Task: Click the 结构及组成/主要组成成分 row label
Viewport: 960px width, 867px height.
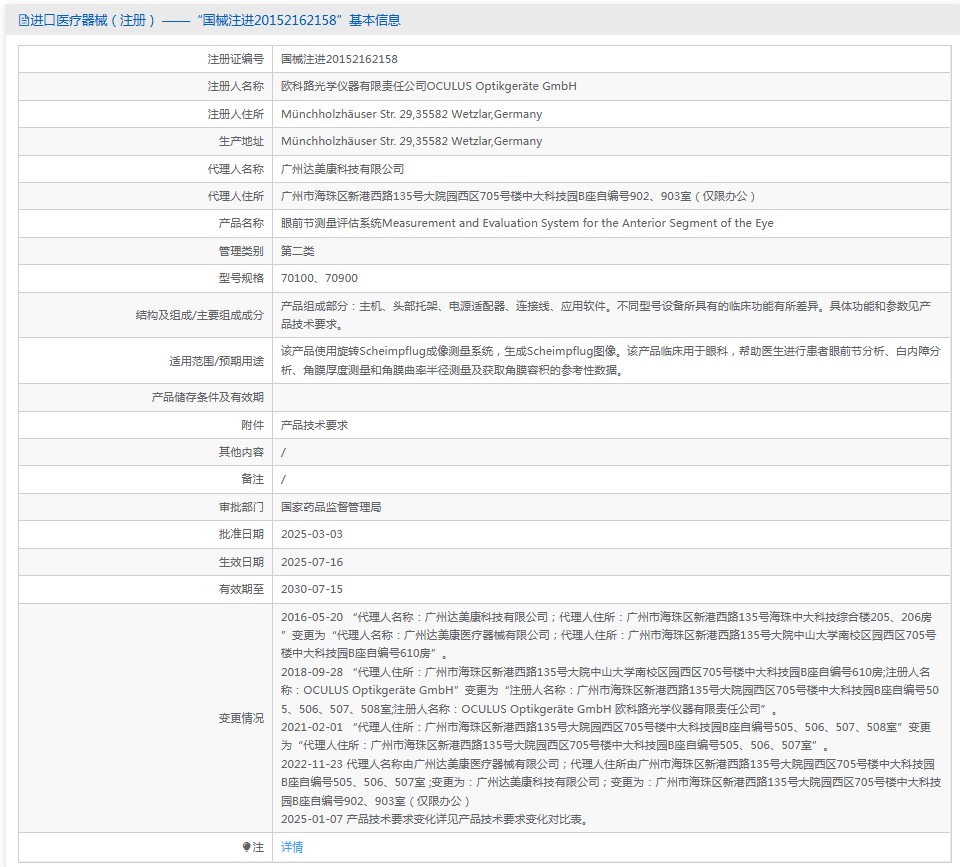Action: click(x=200, y=315)
